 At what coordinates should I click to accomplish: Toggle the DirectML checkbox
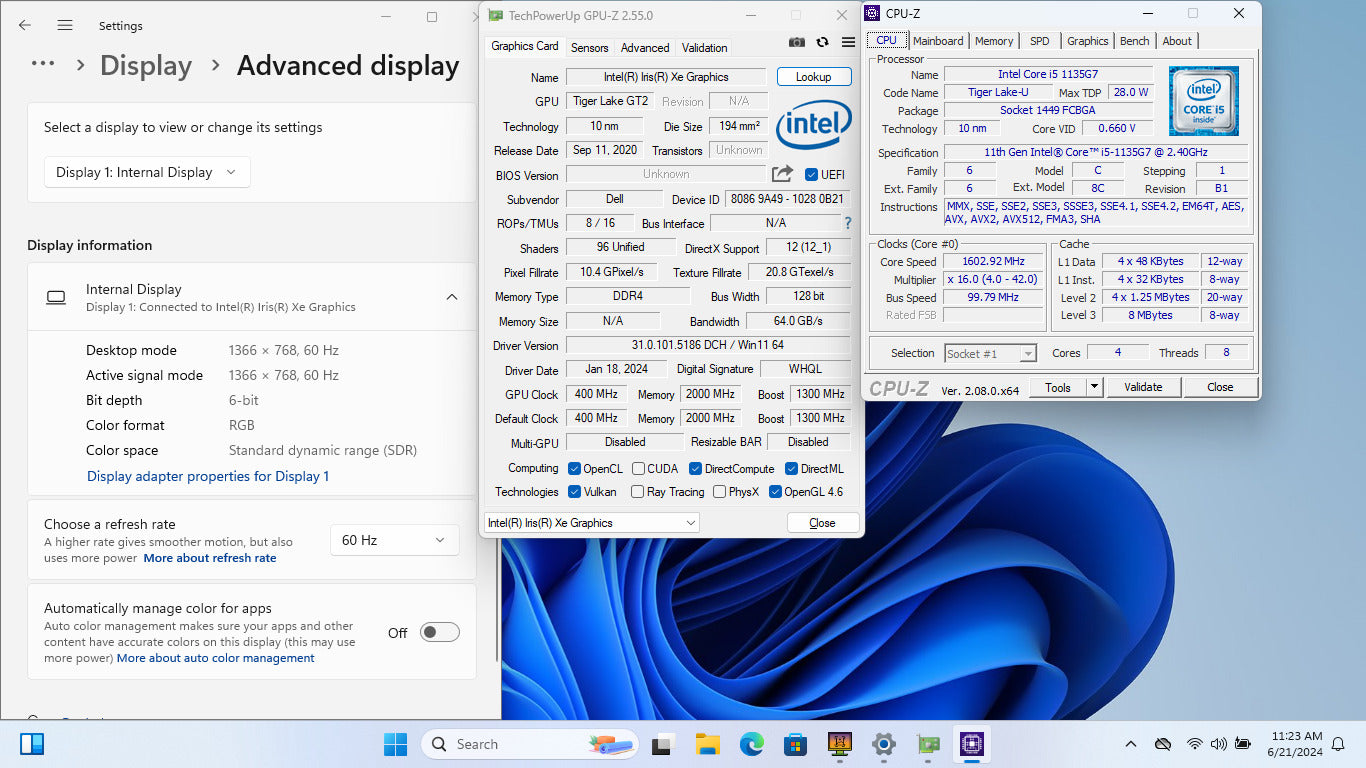[x=791, y=468]
